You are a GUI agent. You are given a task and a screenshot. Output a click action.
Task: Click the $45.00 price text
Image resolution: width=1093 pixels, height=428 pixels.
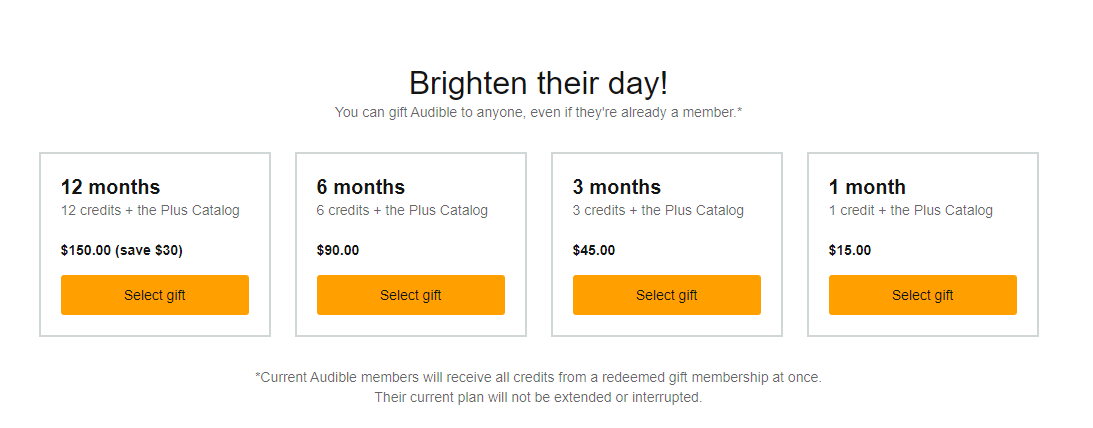594,250
